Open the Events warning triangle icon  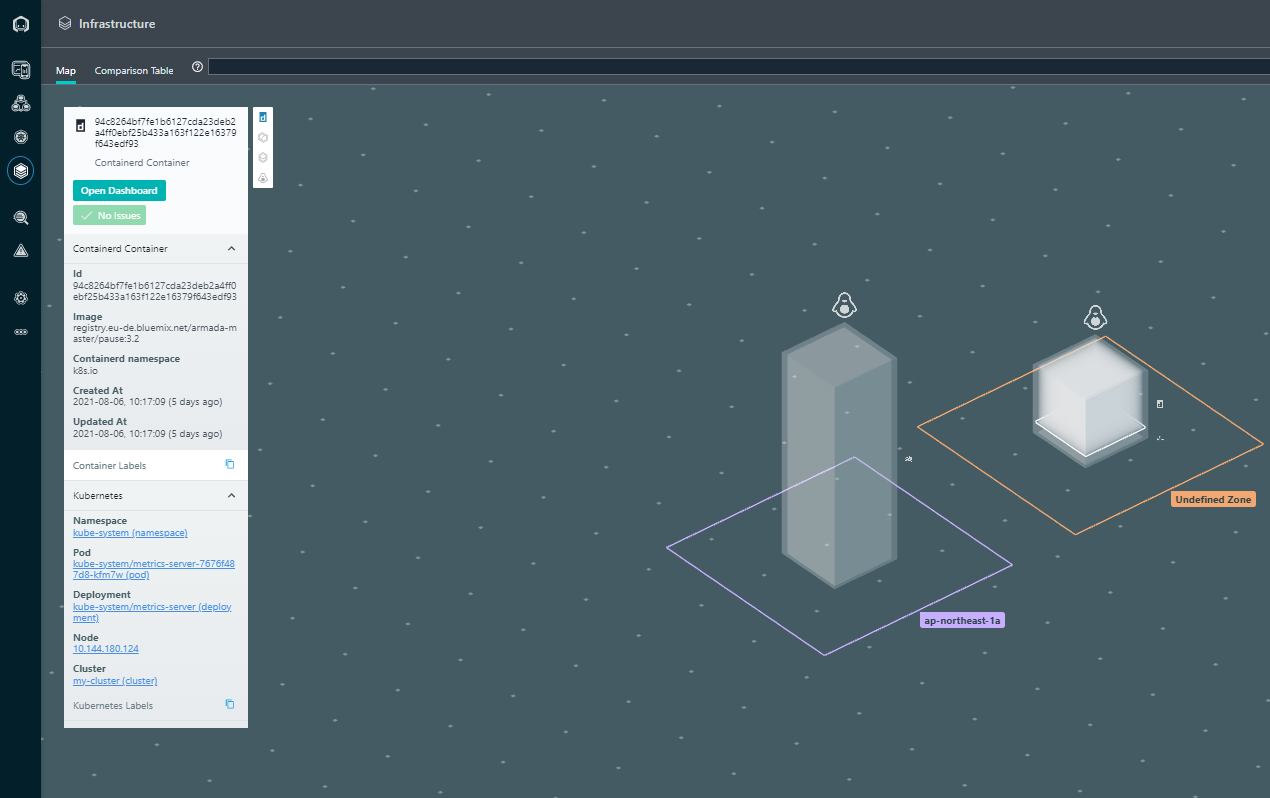pos(21,251)
